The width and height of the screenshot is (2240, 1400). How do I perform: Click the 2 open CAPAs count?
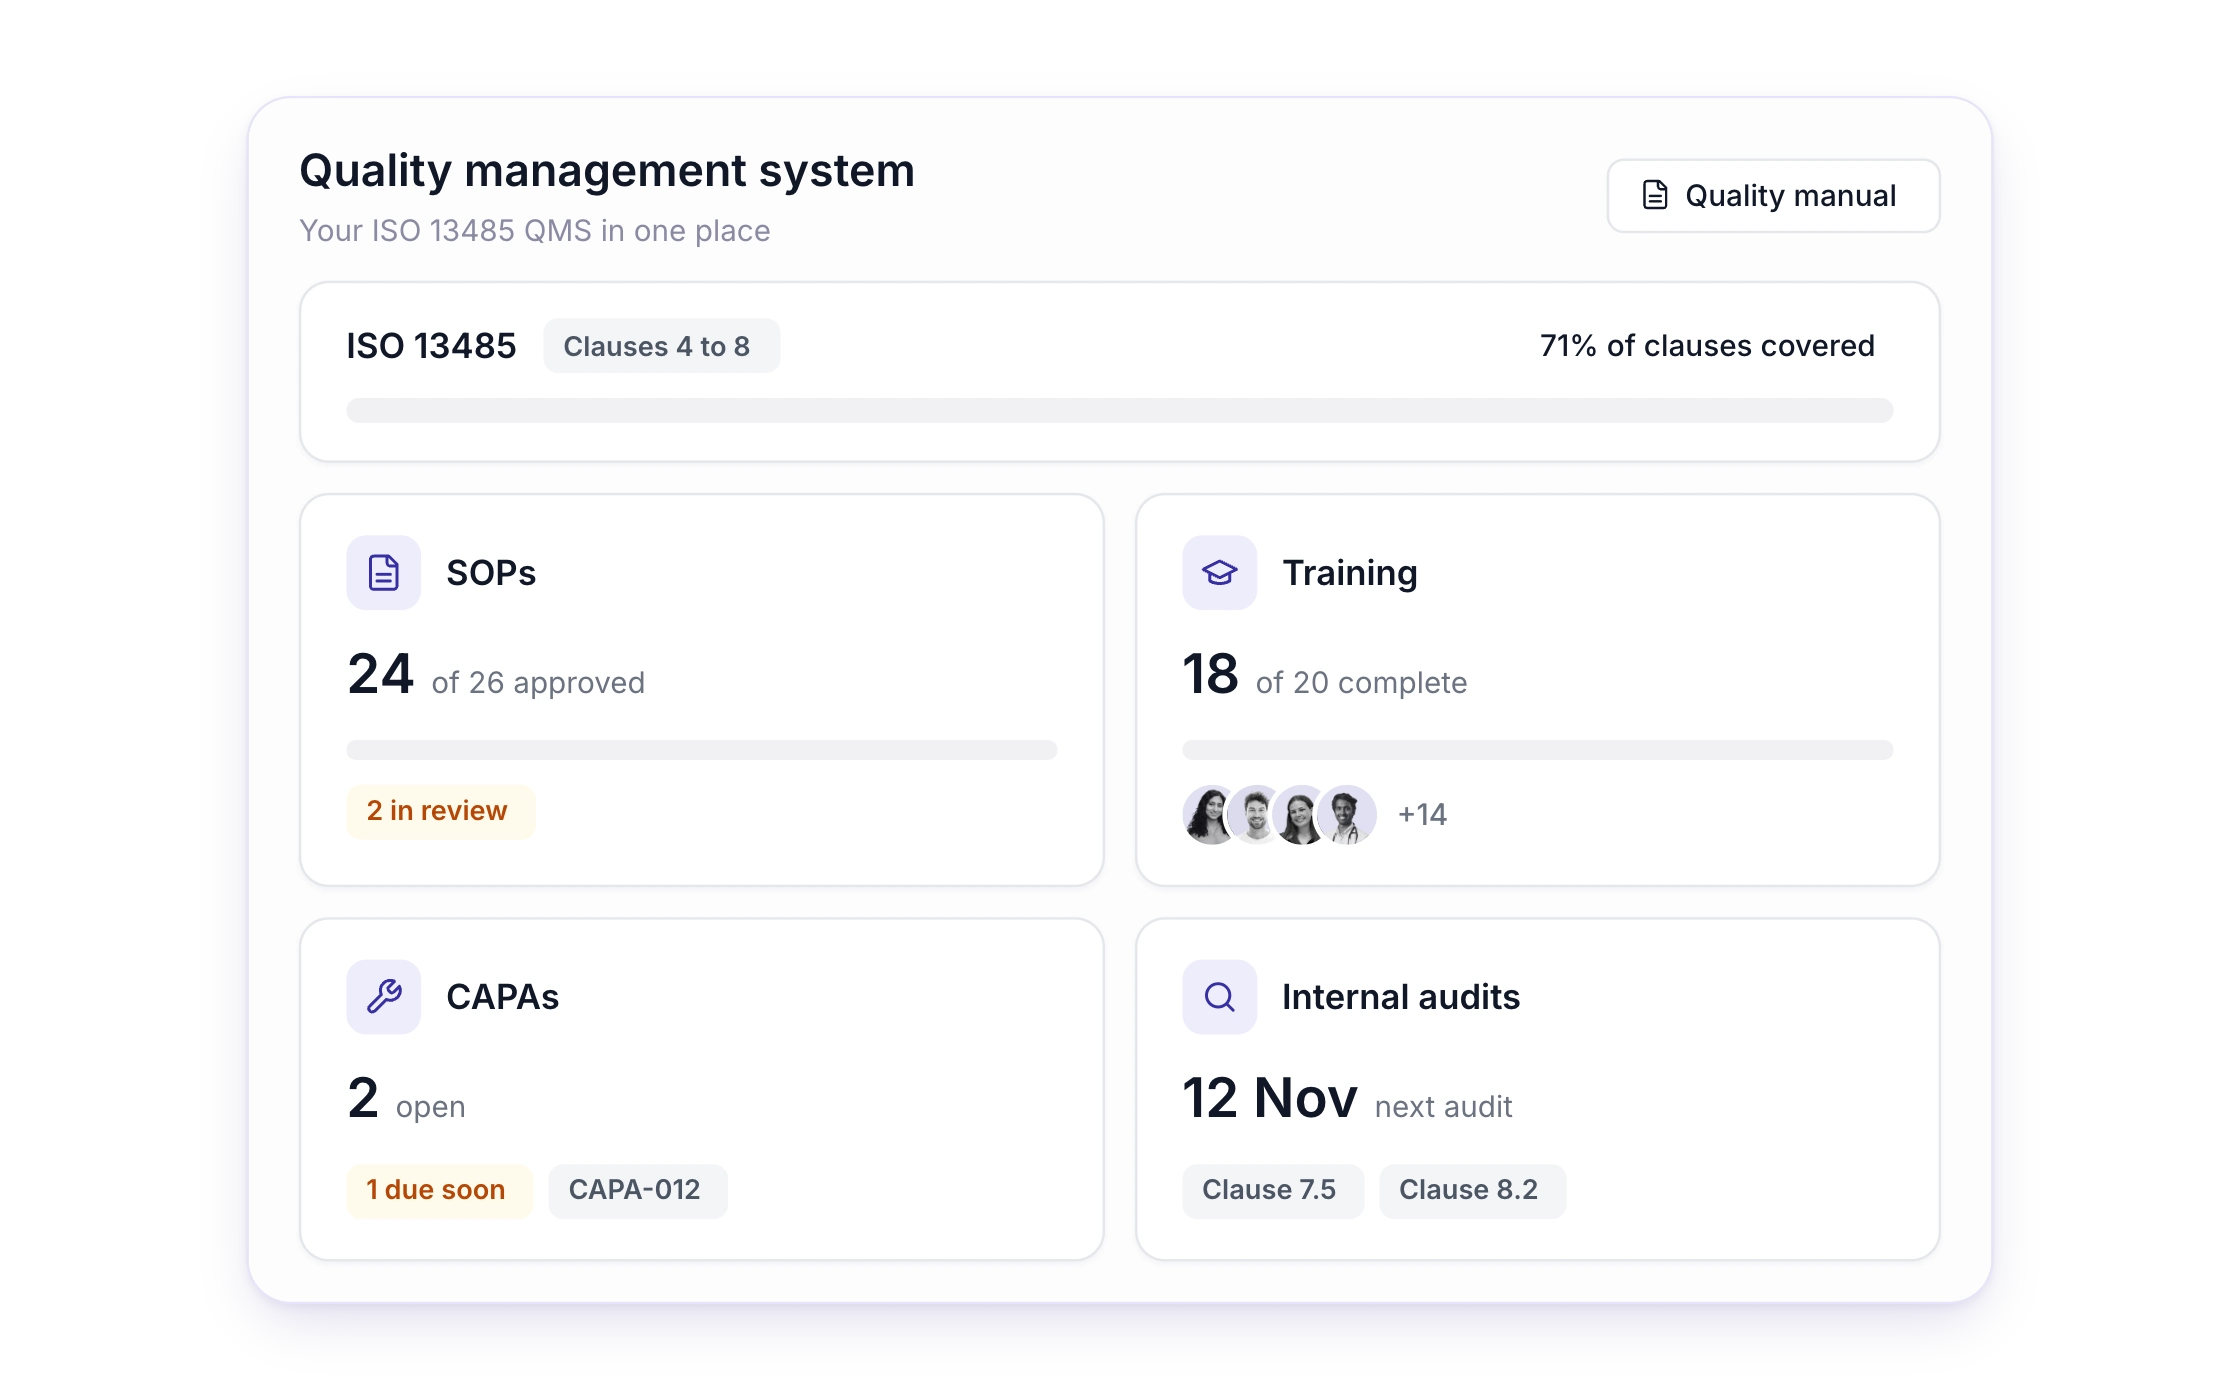click(406, 1098)
